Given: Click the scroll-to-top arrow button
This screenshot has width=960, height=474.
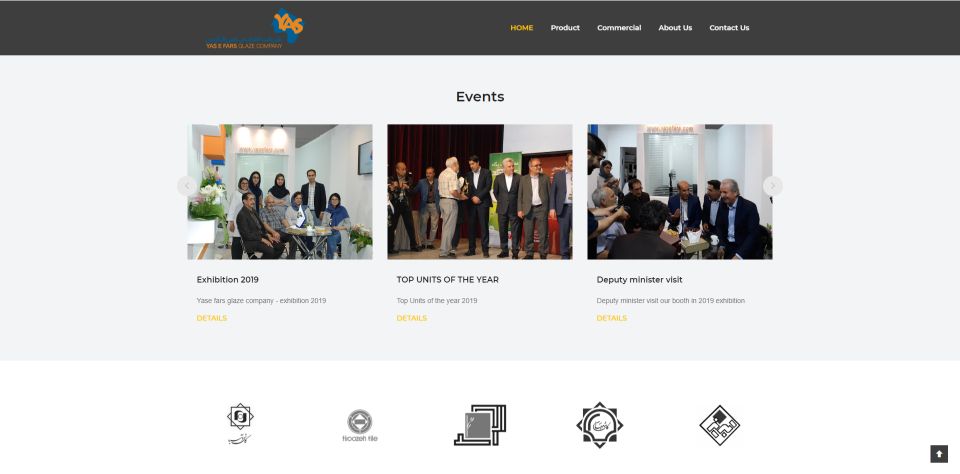Looking at the screenshot, I should click(x=939, y=454).
